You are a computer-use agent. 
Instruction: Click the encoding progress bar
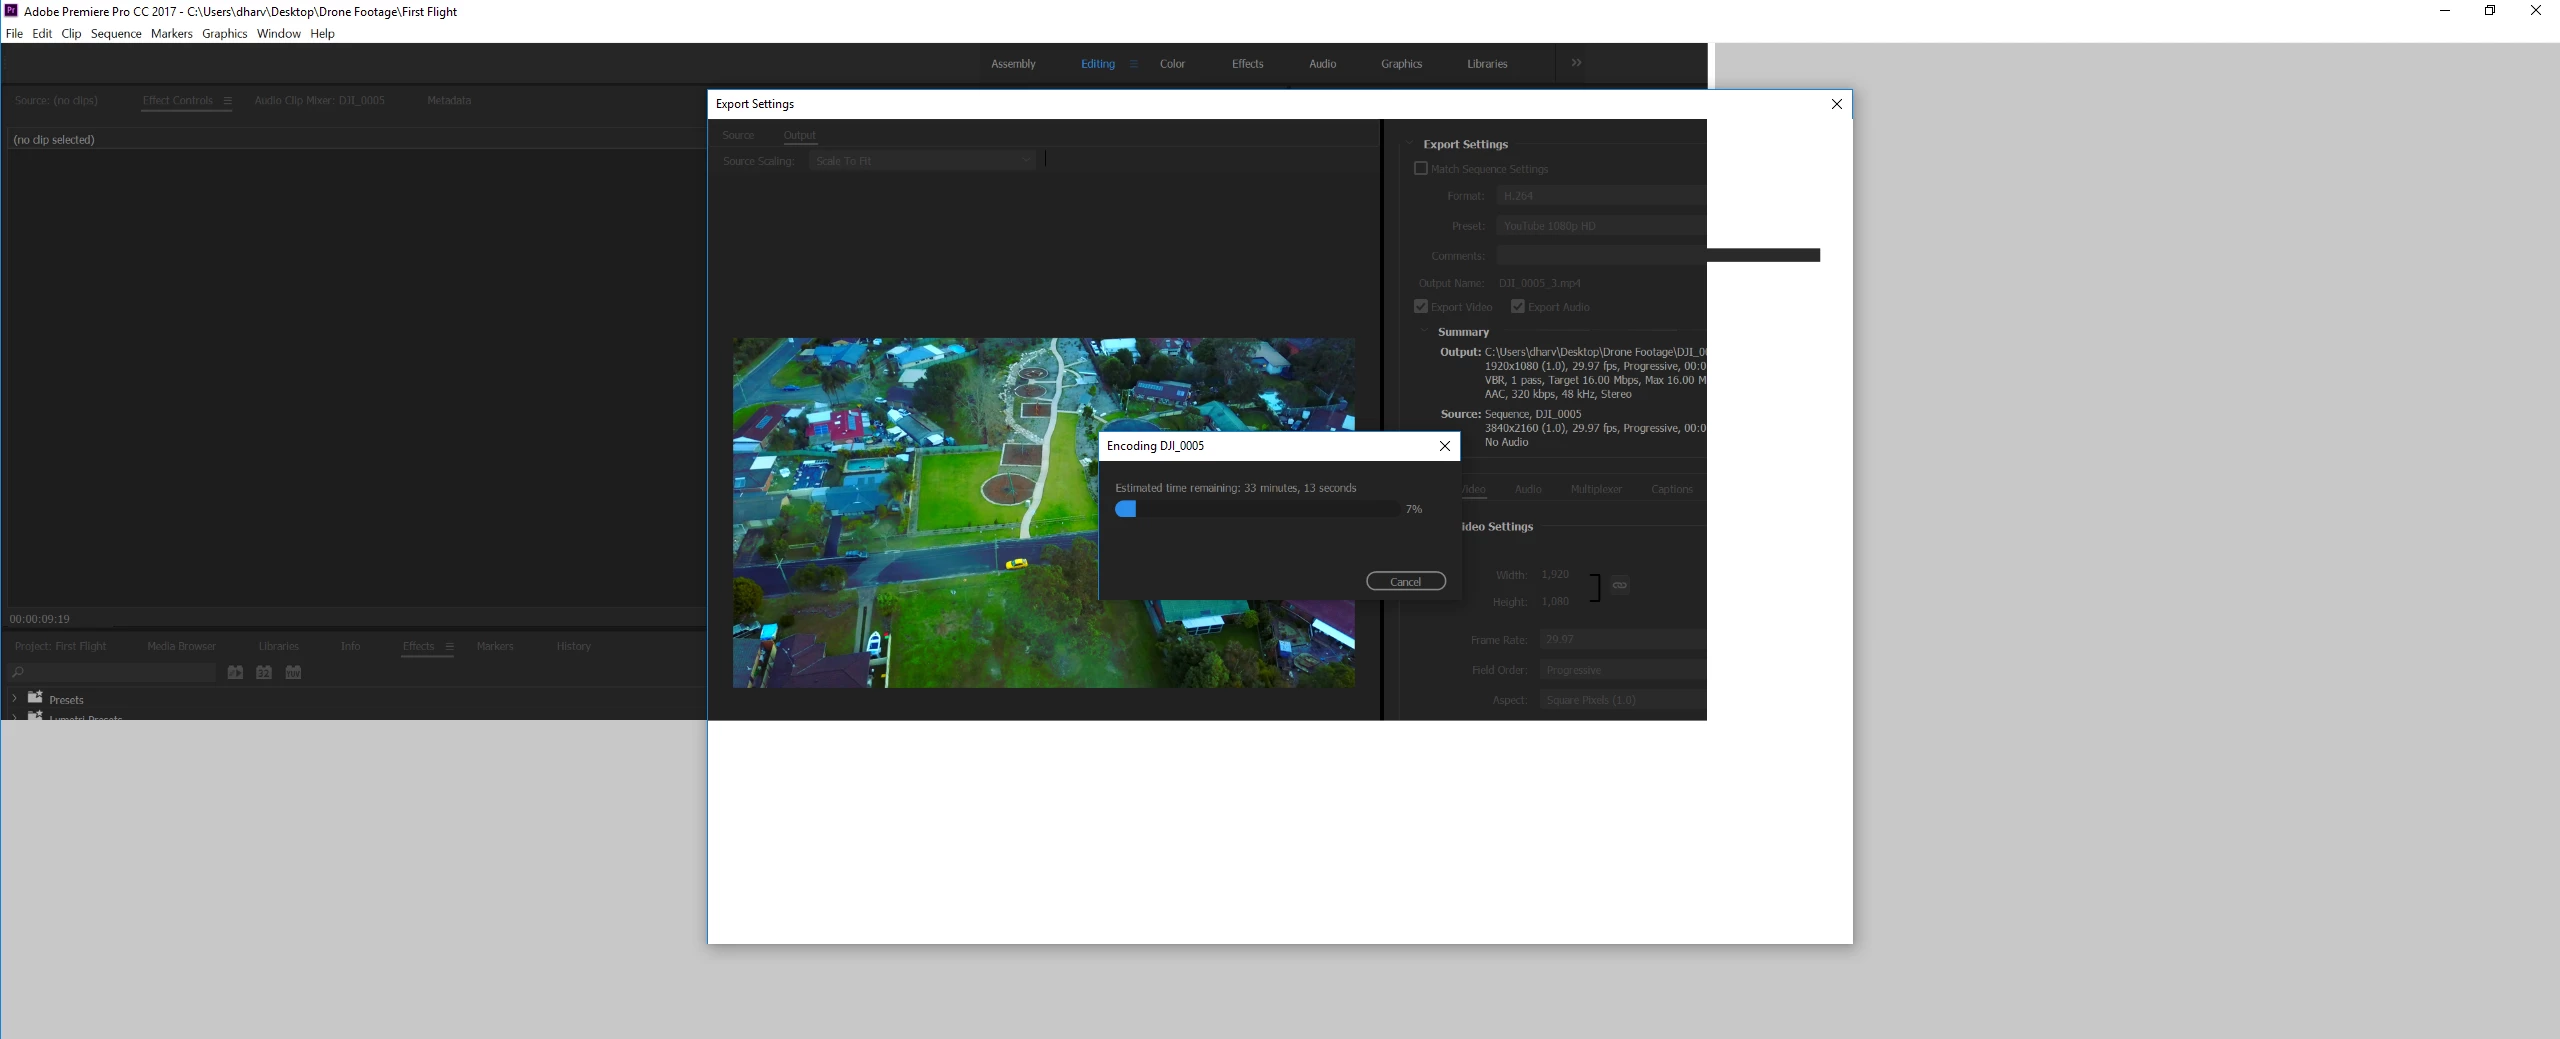coord(1257,509)
